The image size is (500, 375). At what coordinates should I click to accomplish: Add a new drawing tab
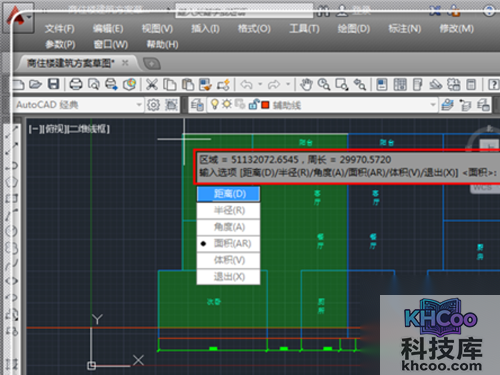pos(152,63)
